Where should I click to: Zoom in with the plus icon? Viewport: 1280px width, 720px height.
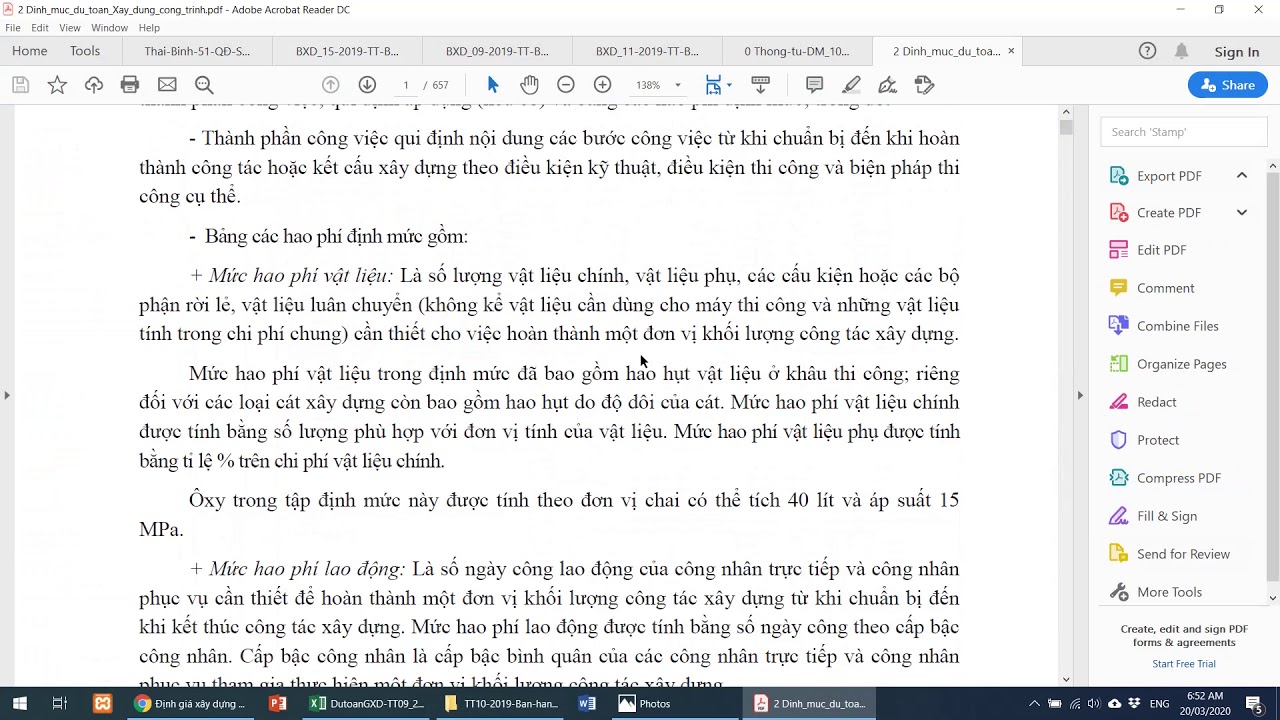603,85
